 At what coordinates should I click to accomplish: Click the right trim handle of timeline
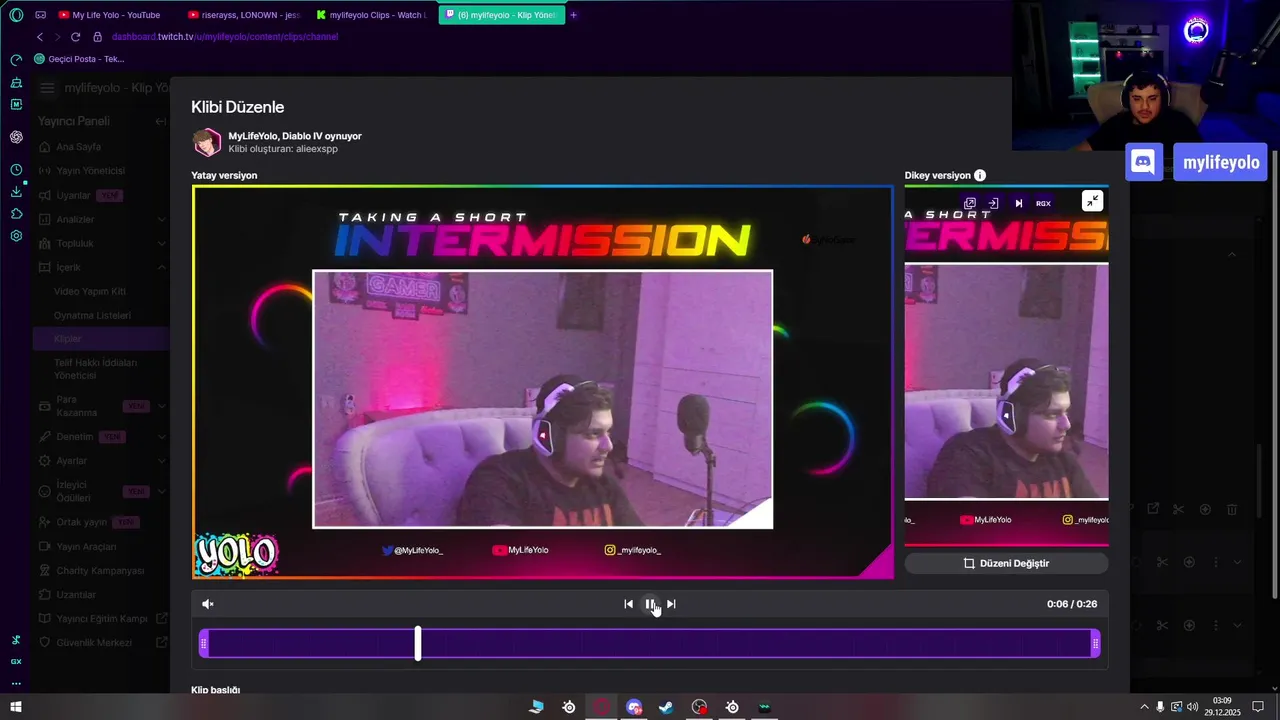[1095, 643]
